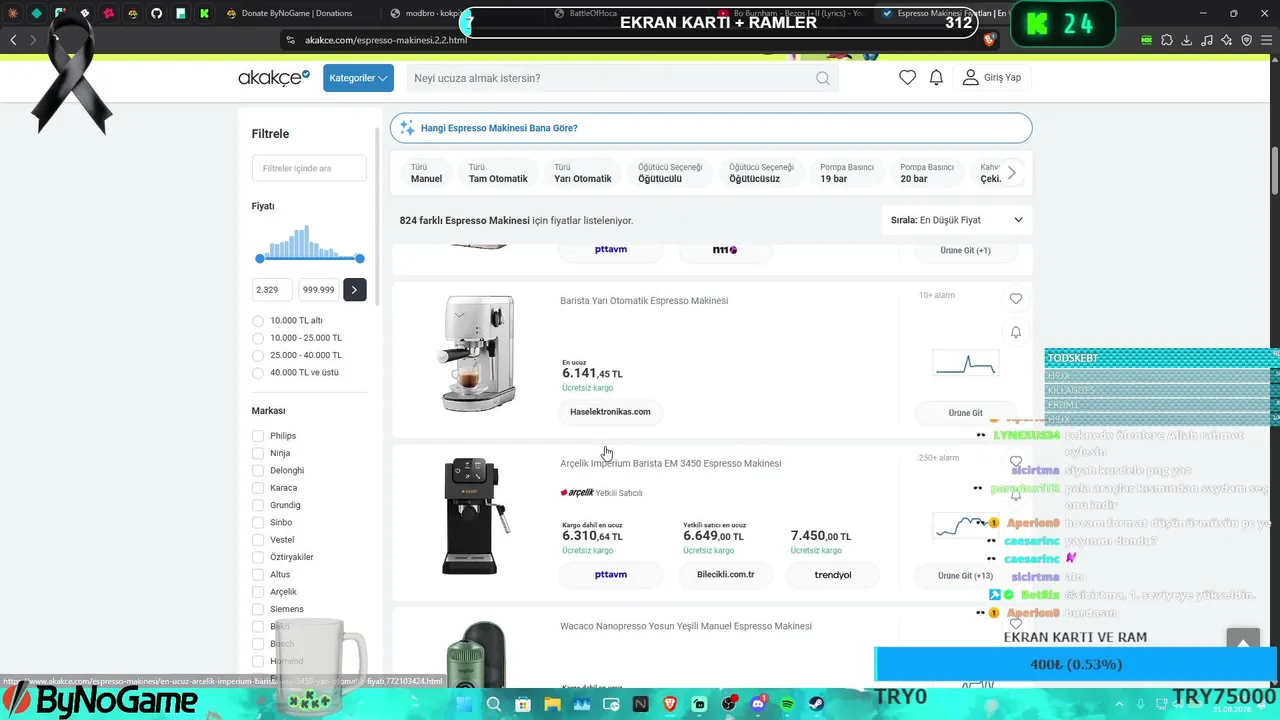Open Arçelik Imperium Barista EM 3450 product title
Viewport: 1280px width, 720px height.
[671, 464]
